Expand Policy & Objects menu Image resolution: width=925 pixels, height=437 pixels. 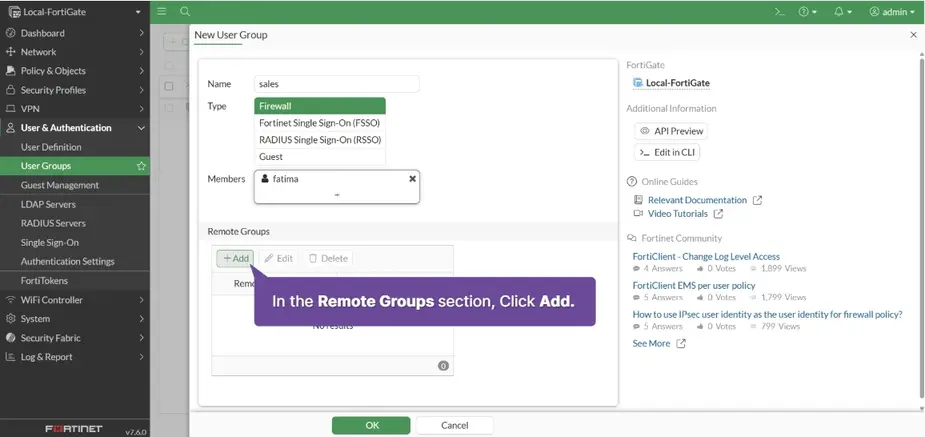click(75, 71)
